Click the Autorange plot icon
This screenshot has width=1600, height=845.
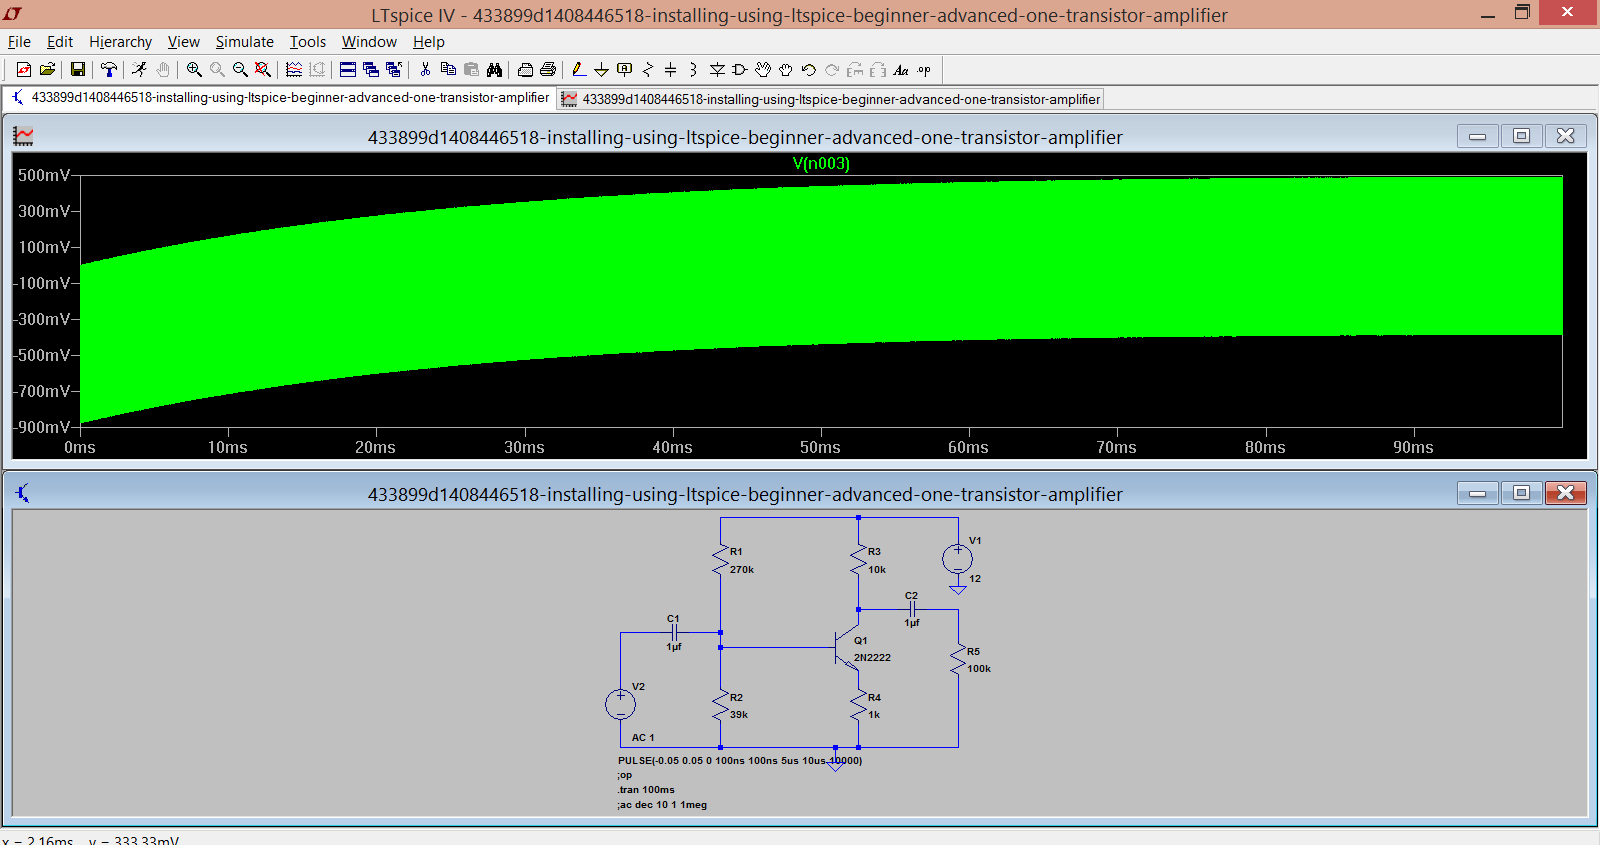(294, 70)
